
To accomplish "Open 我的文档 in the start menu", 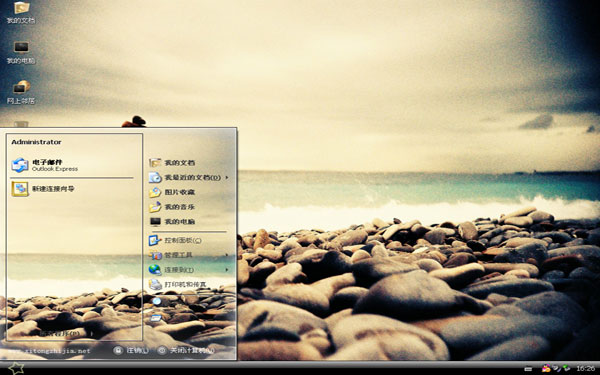I will pyautogui.click(x=172, y=163).
